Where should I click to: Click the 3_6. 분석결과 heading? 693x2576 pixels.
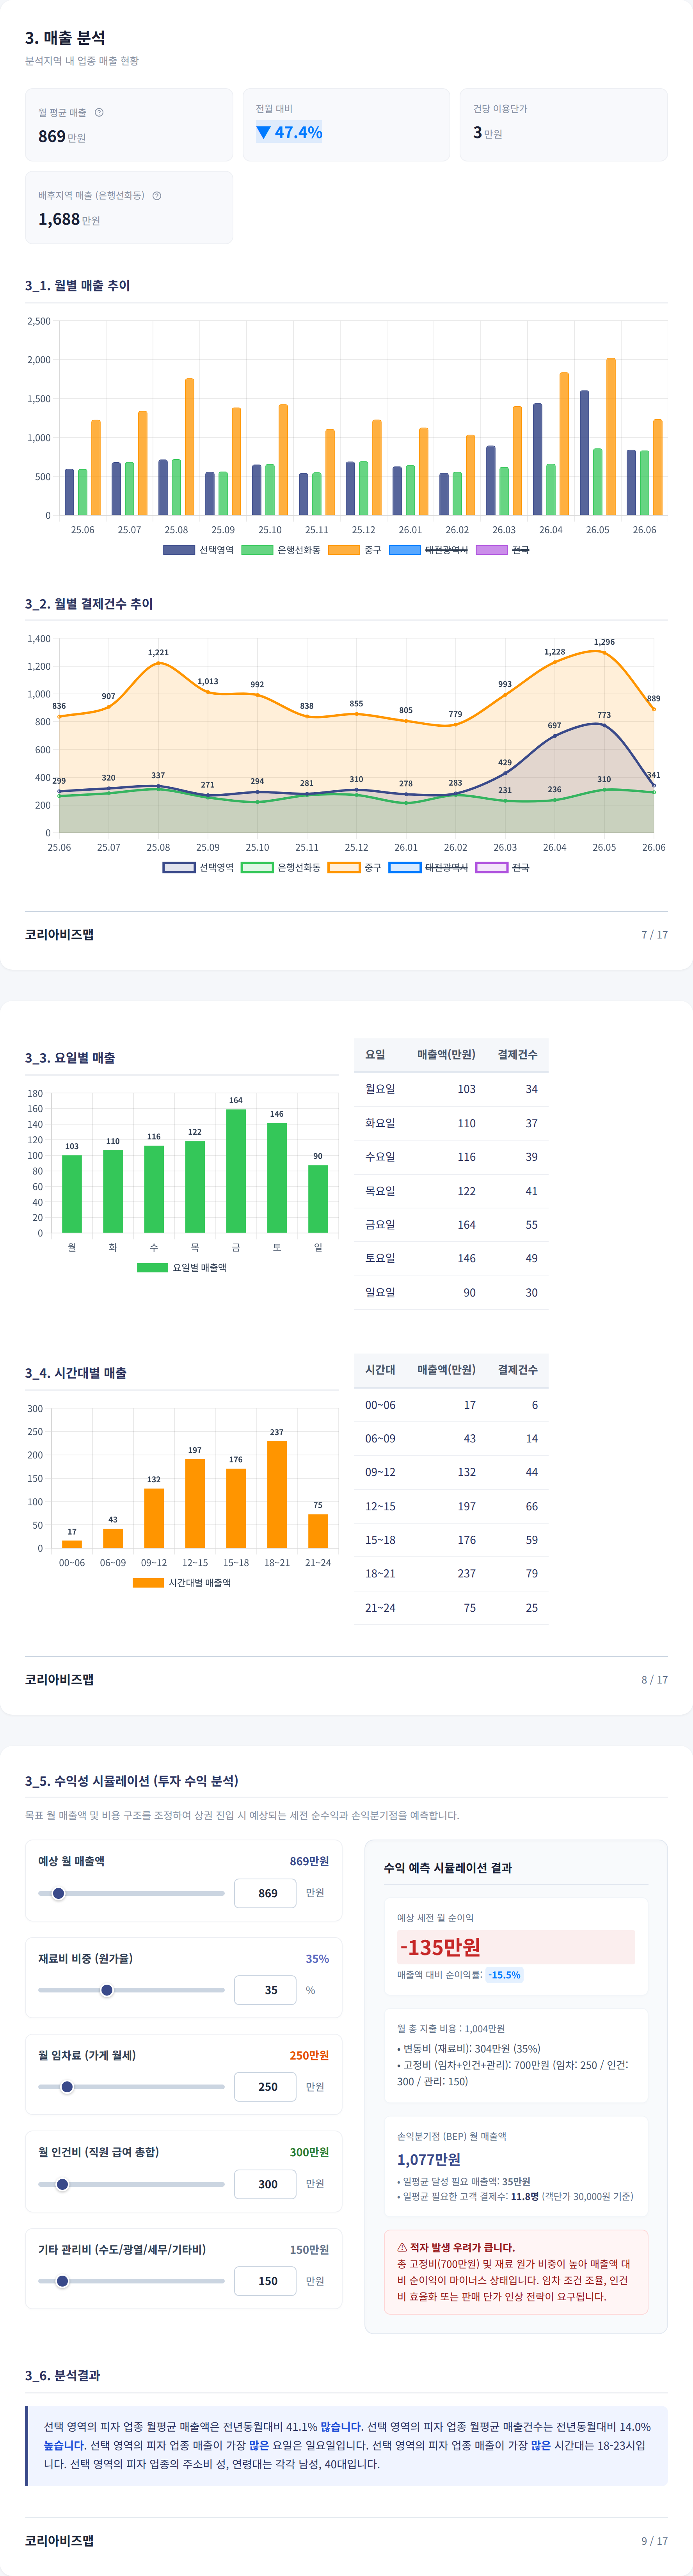62,2375
